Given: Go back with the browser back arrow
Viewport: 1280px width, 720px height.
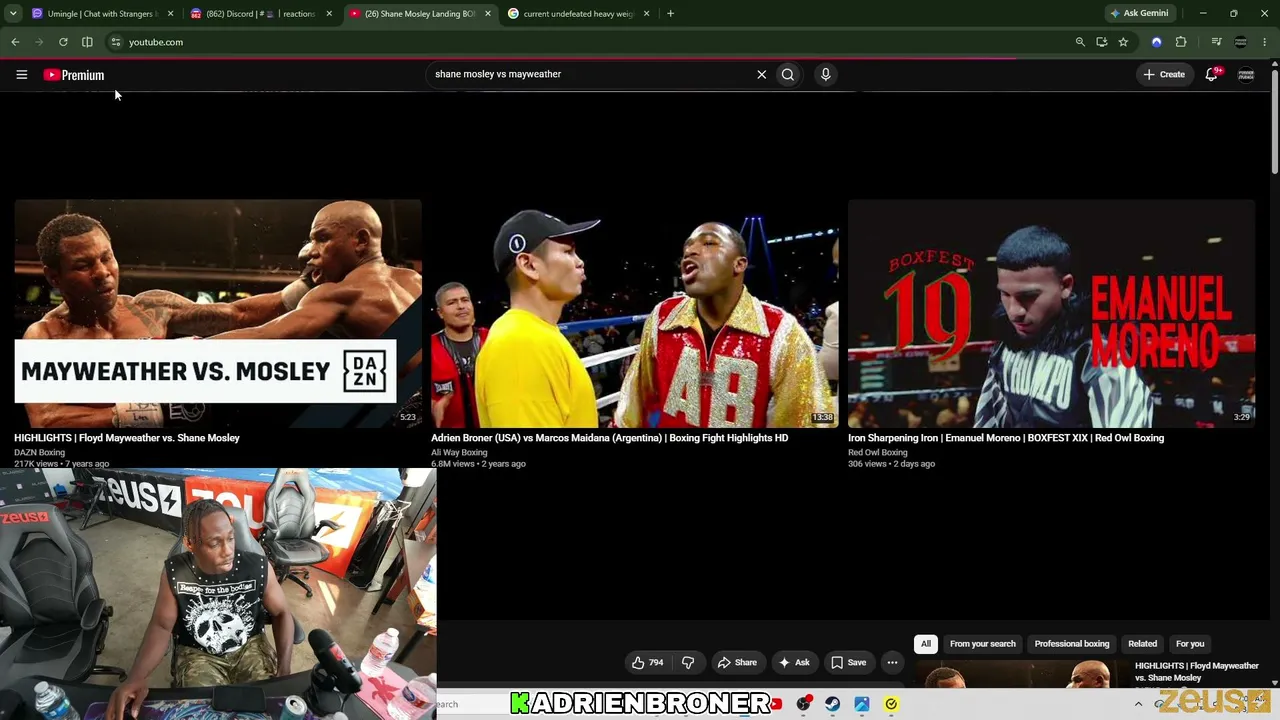Looking at the screenshot, I should [x=15, y=42].
